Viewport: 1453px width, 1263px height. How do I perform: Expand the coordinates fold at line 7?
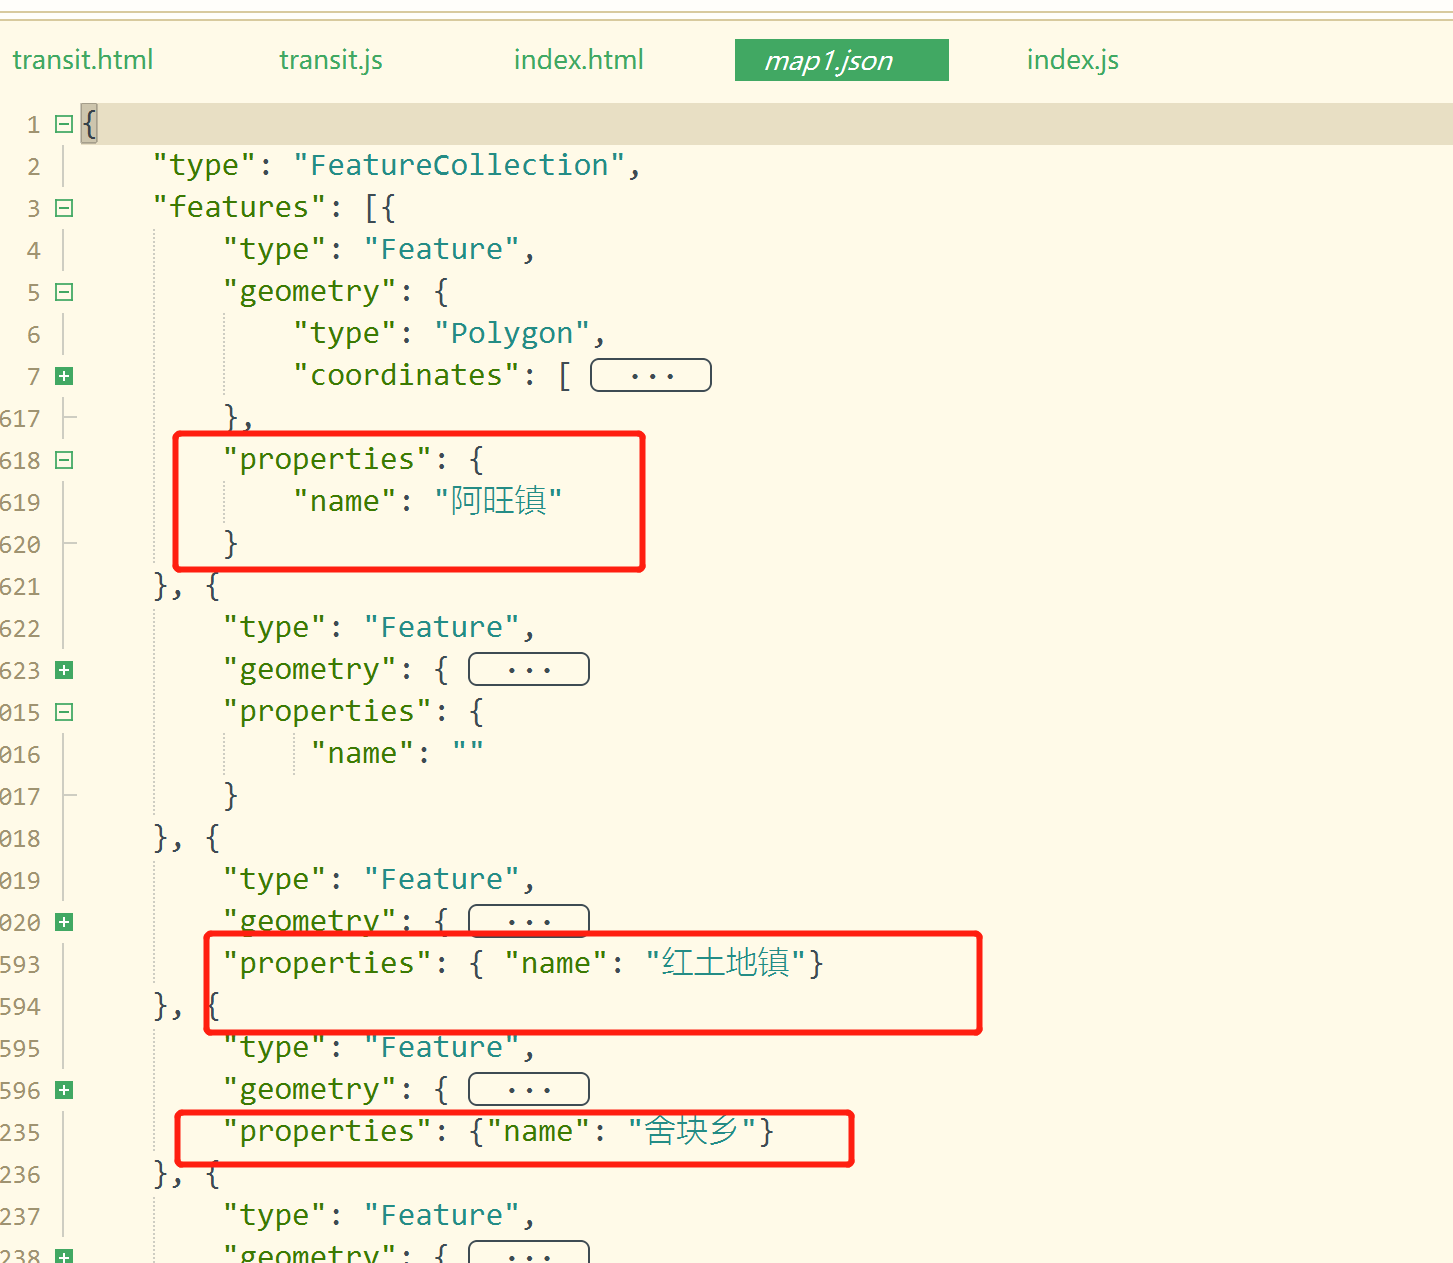(64, 376)
